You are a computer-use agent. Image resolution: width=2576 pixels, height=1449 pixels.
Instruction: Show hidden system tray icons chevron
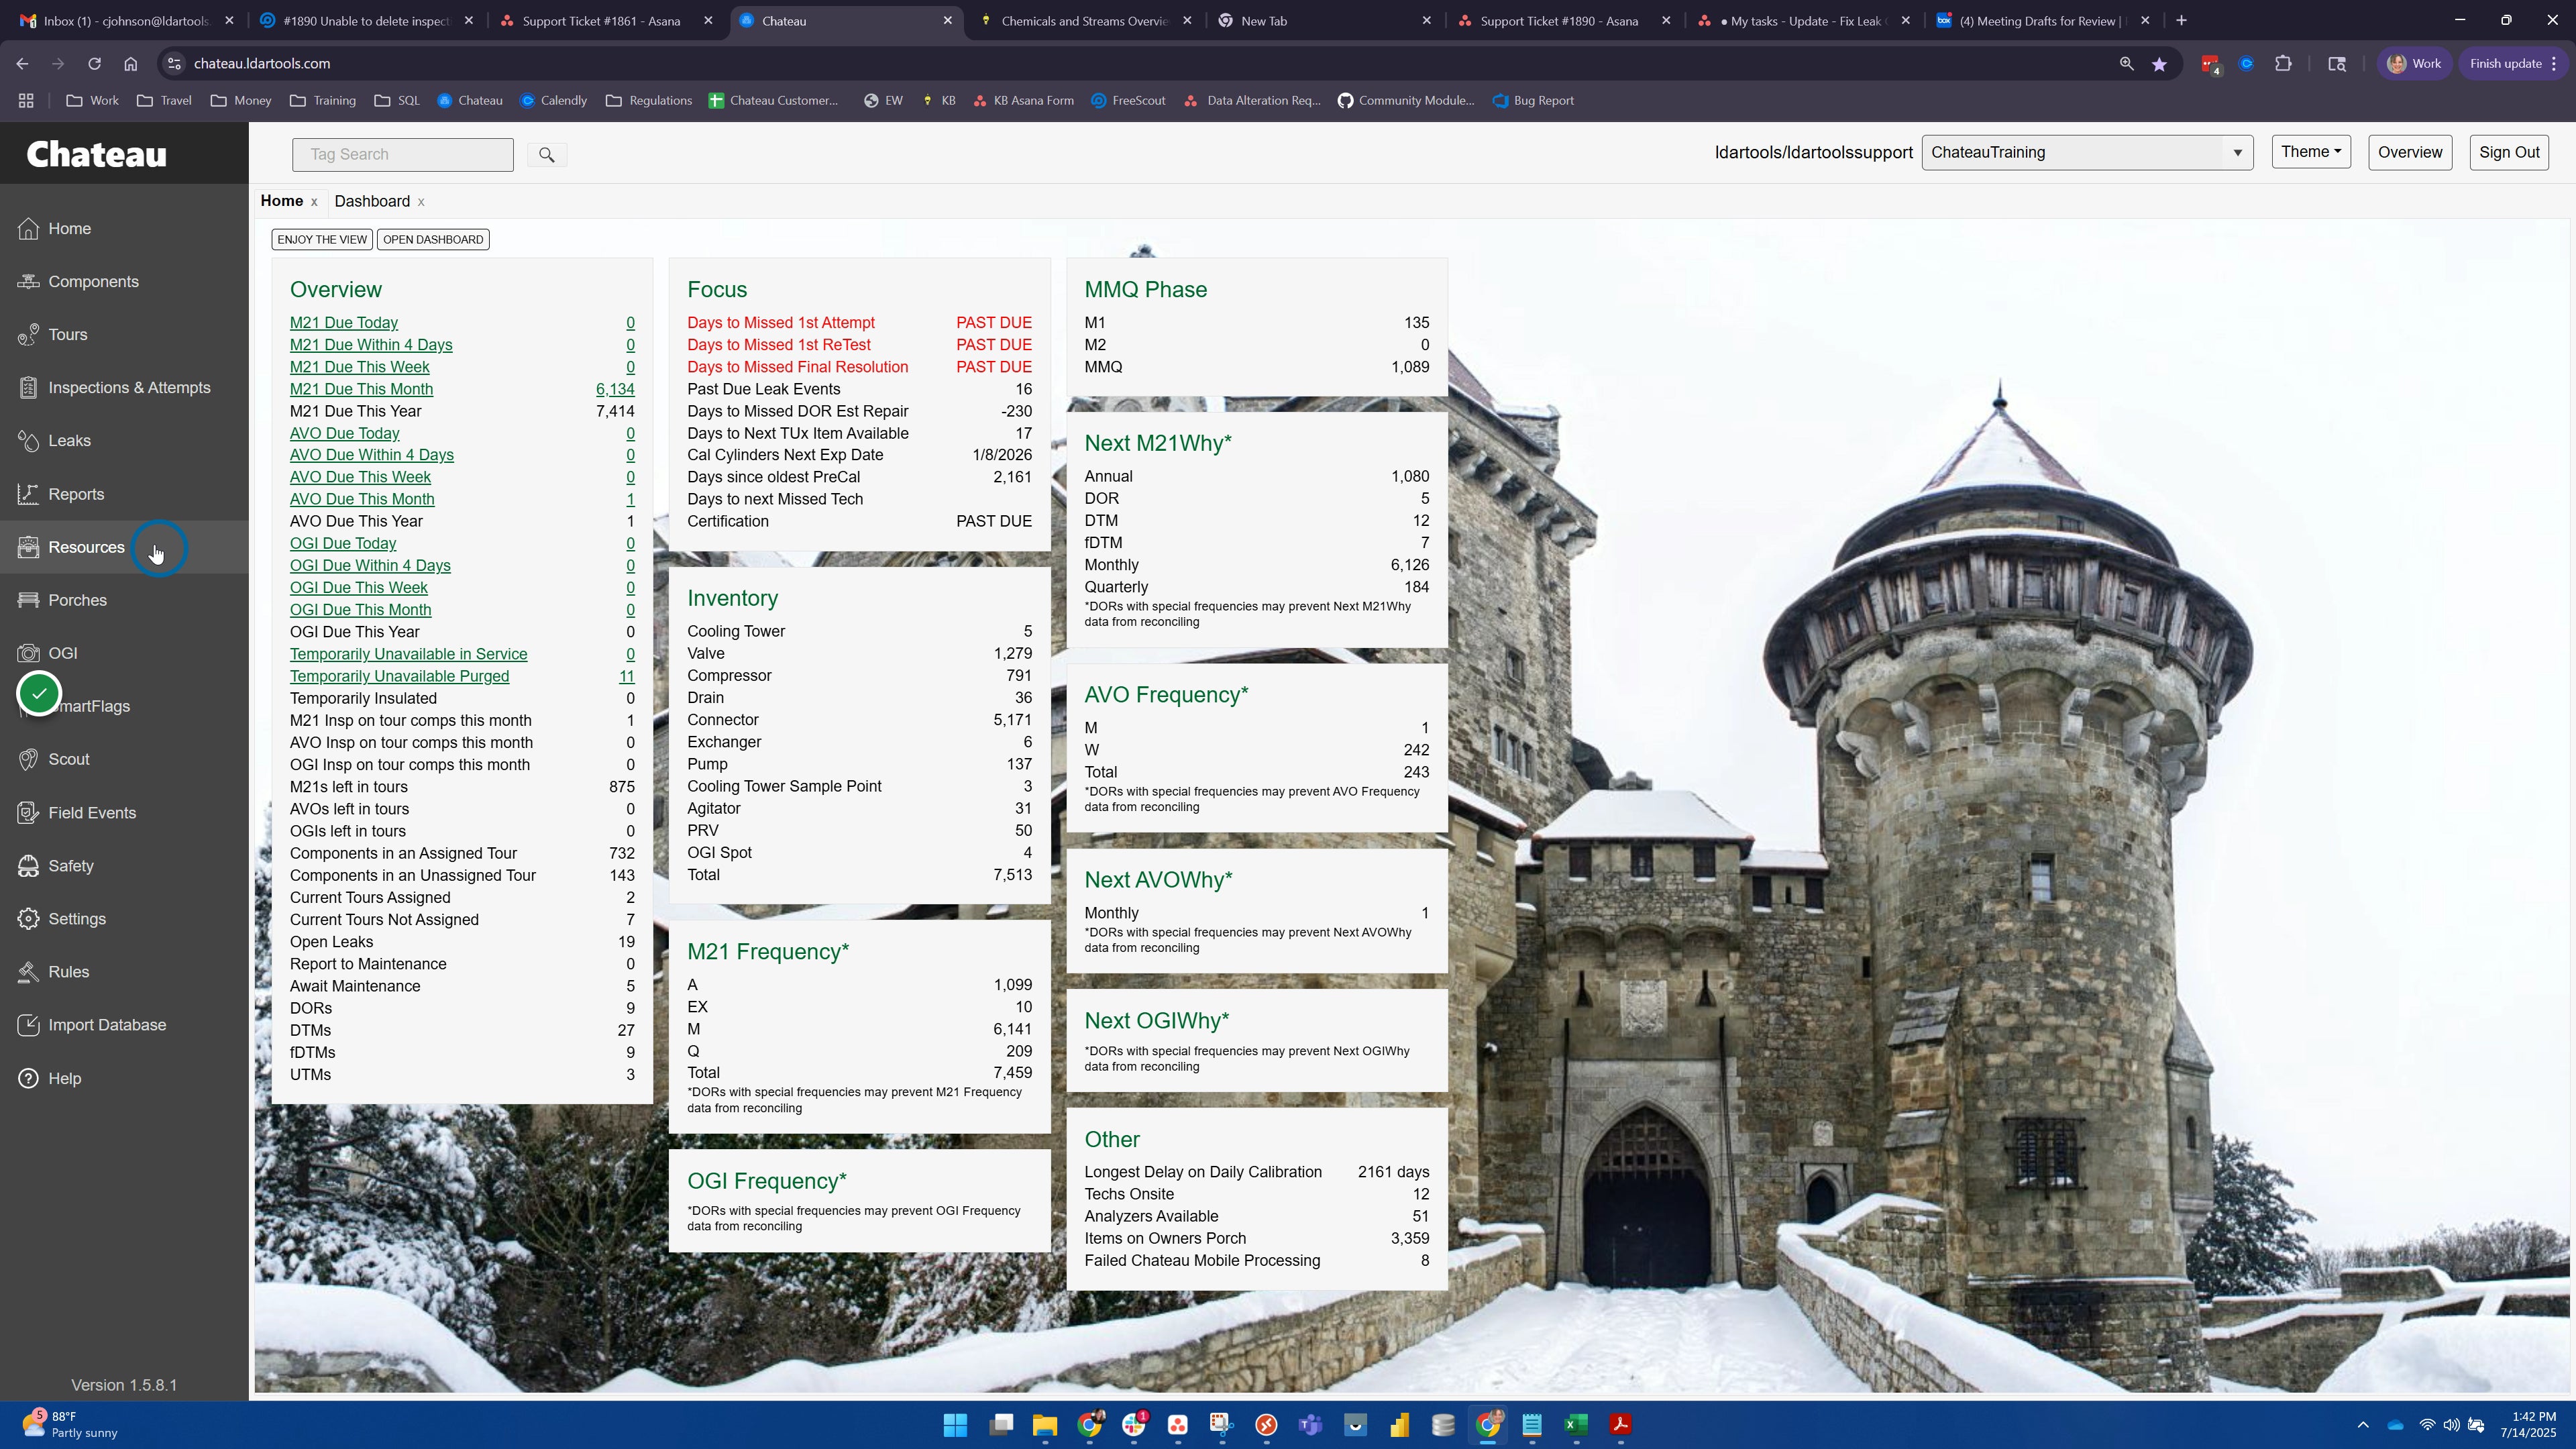click(2363, 1425)
